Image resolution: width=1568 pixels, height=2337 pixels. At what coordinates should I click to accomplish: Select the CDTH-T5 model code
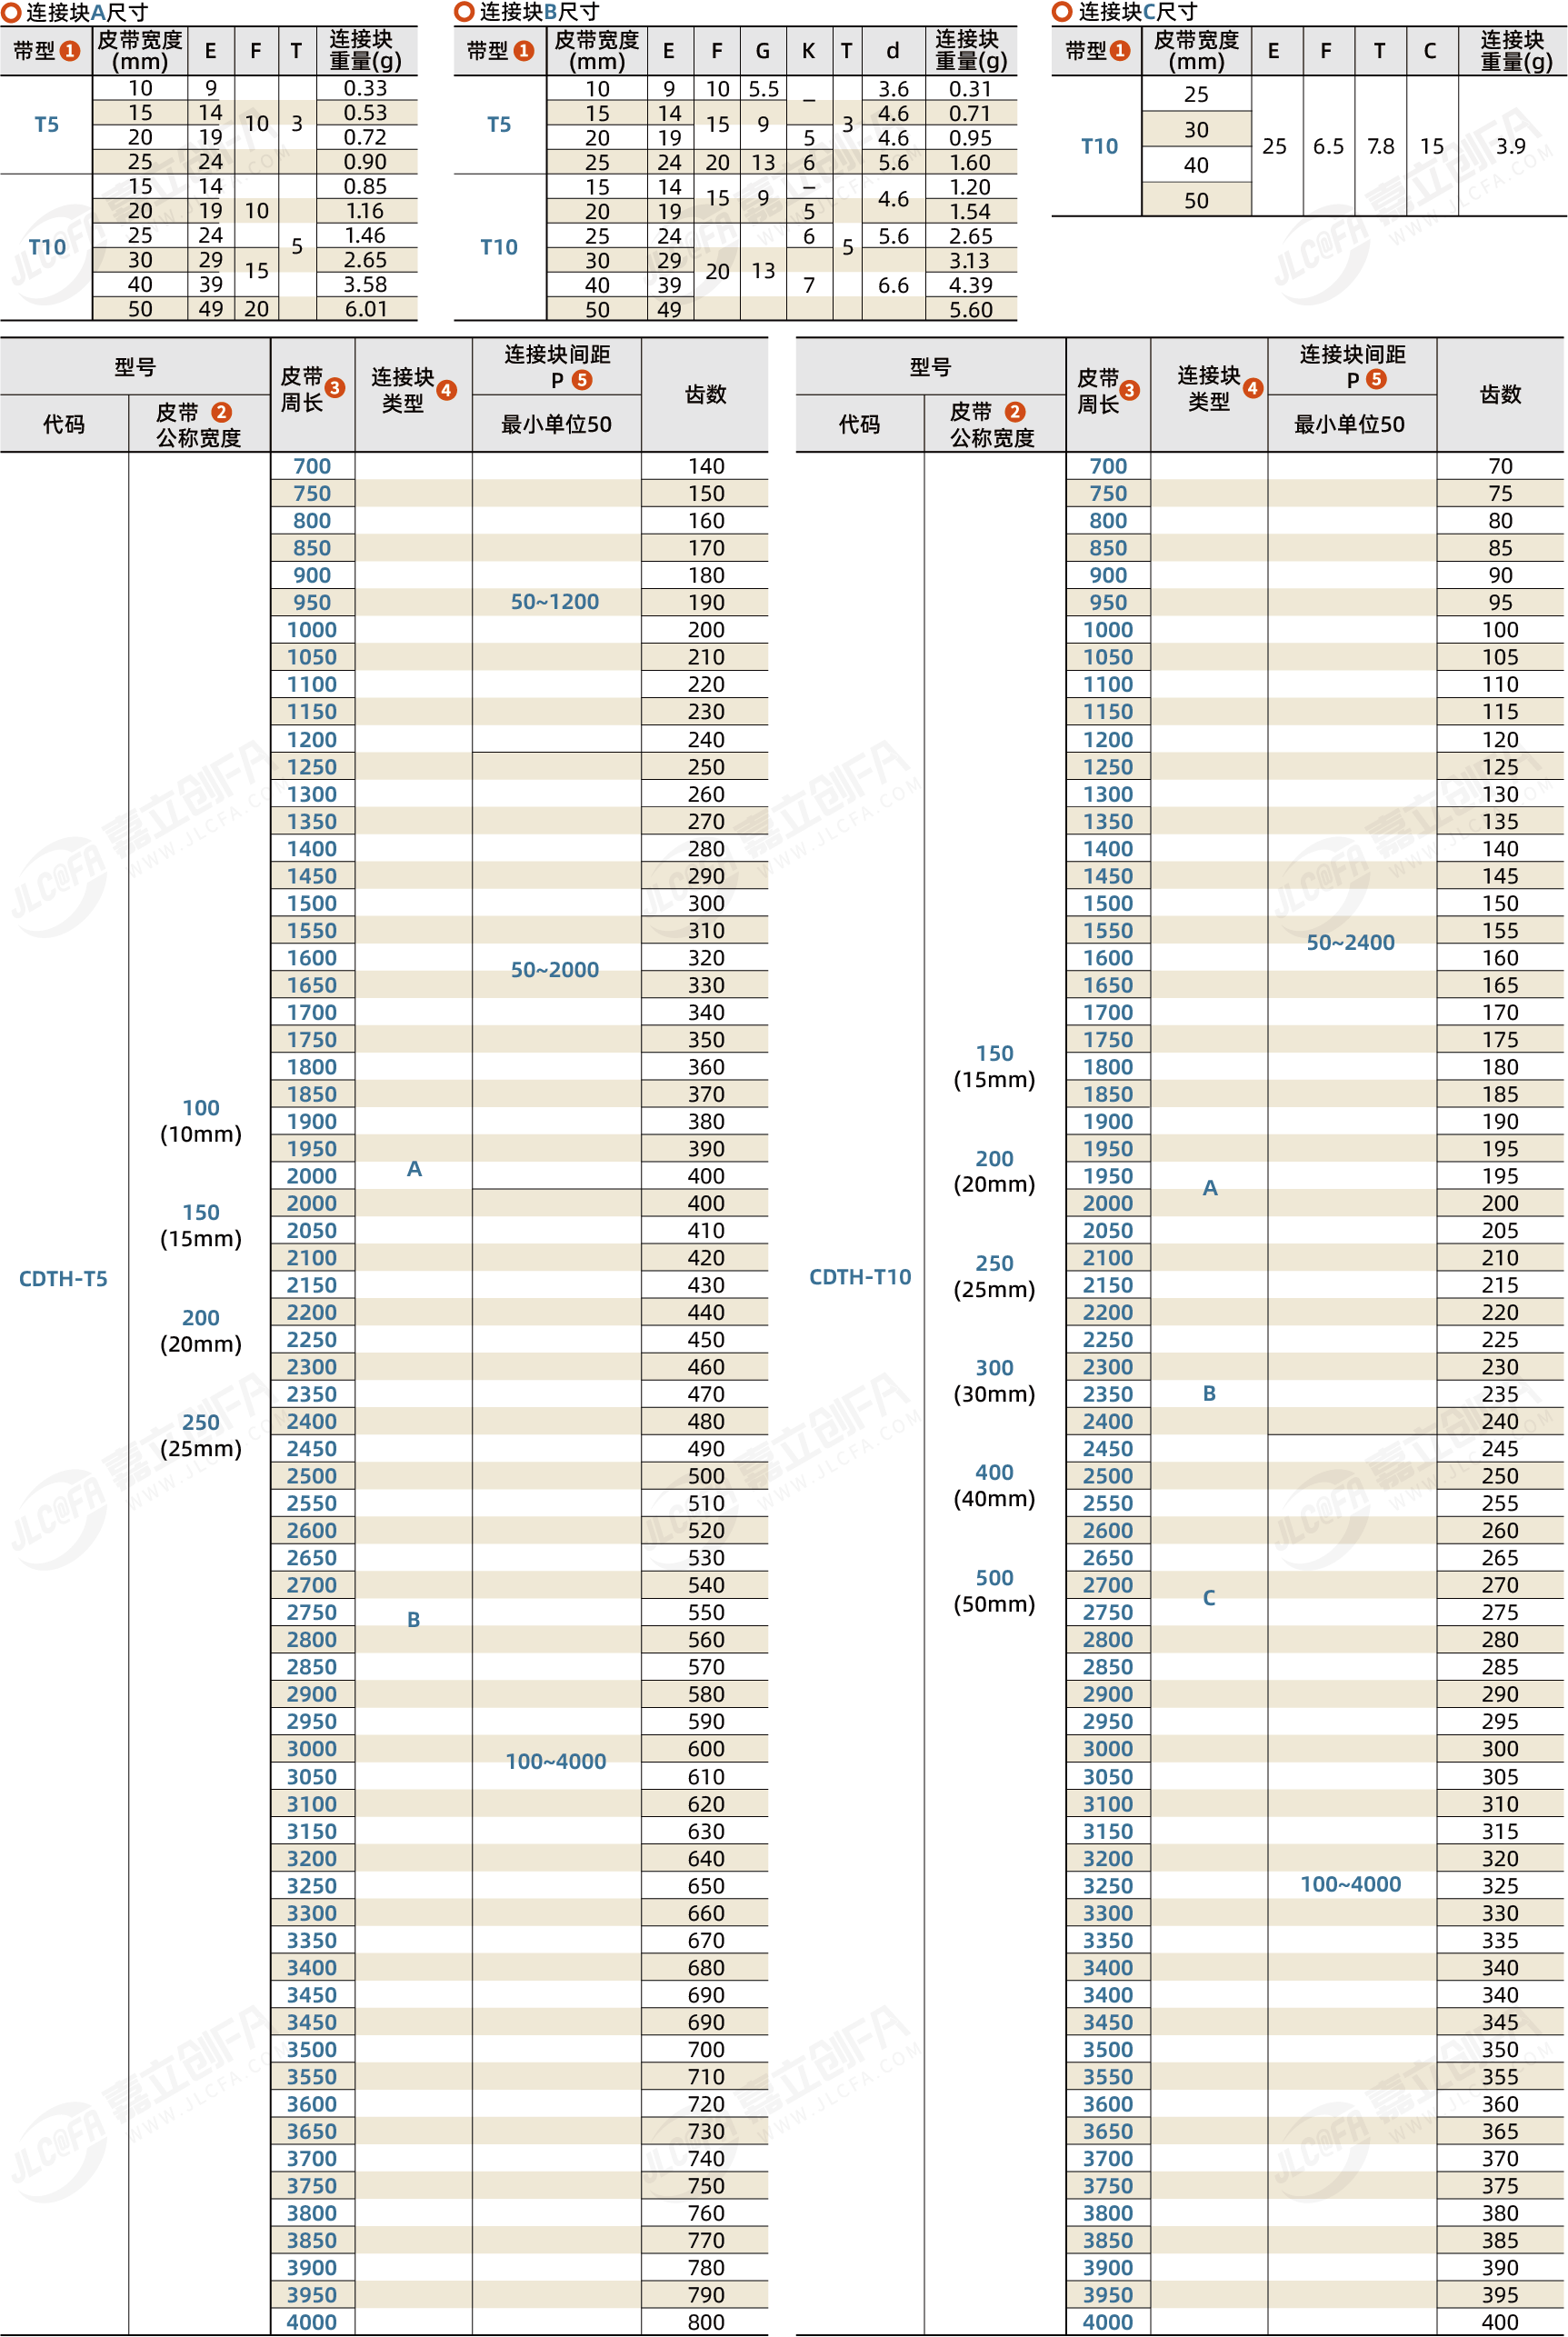63,1278
